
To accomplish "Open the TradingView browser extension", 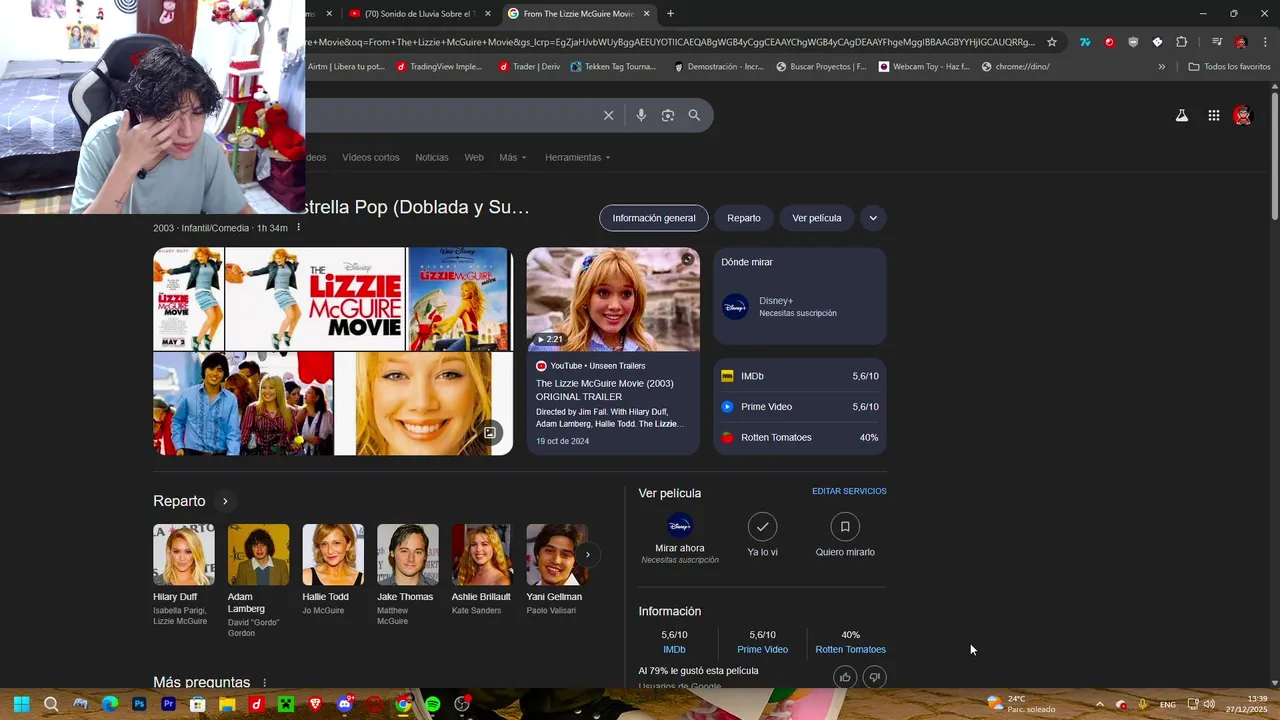I will tap(1085, 42).
